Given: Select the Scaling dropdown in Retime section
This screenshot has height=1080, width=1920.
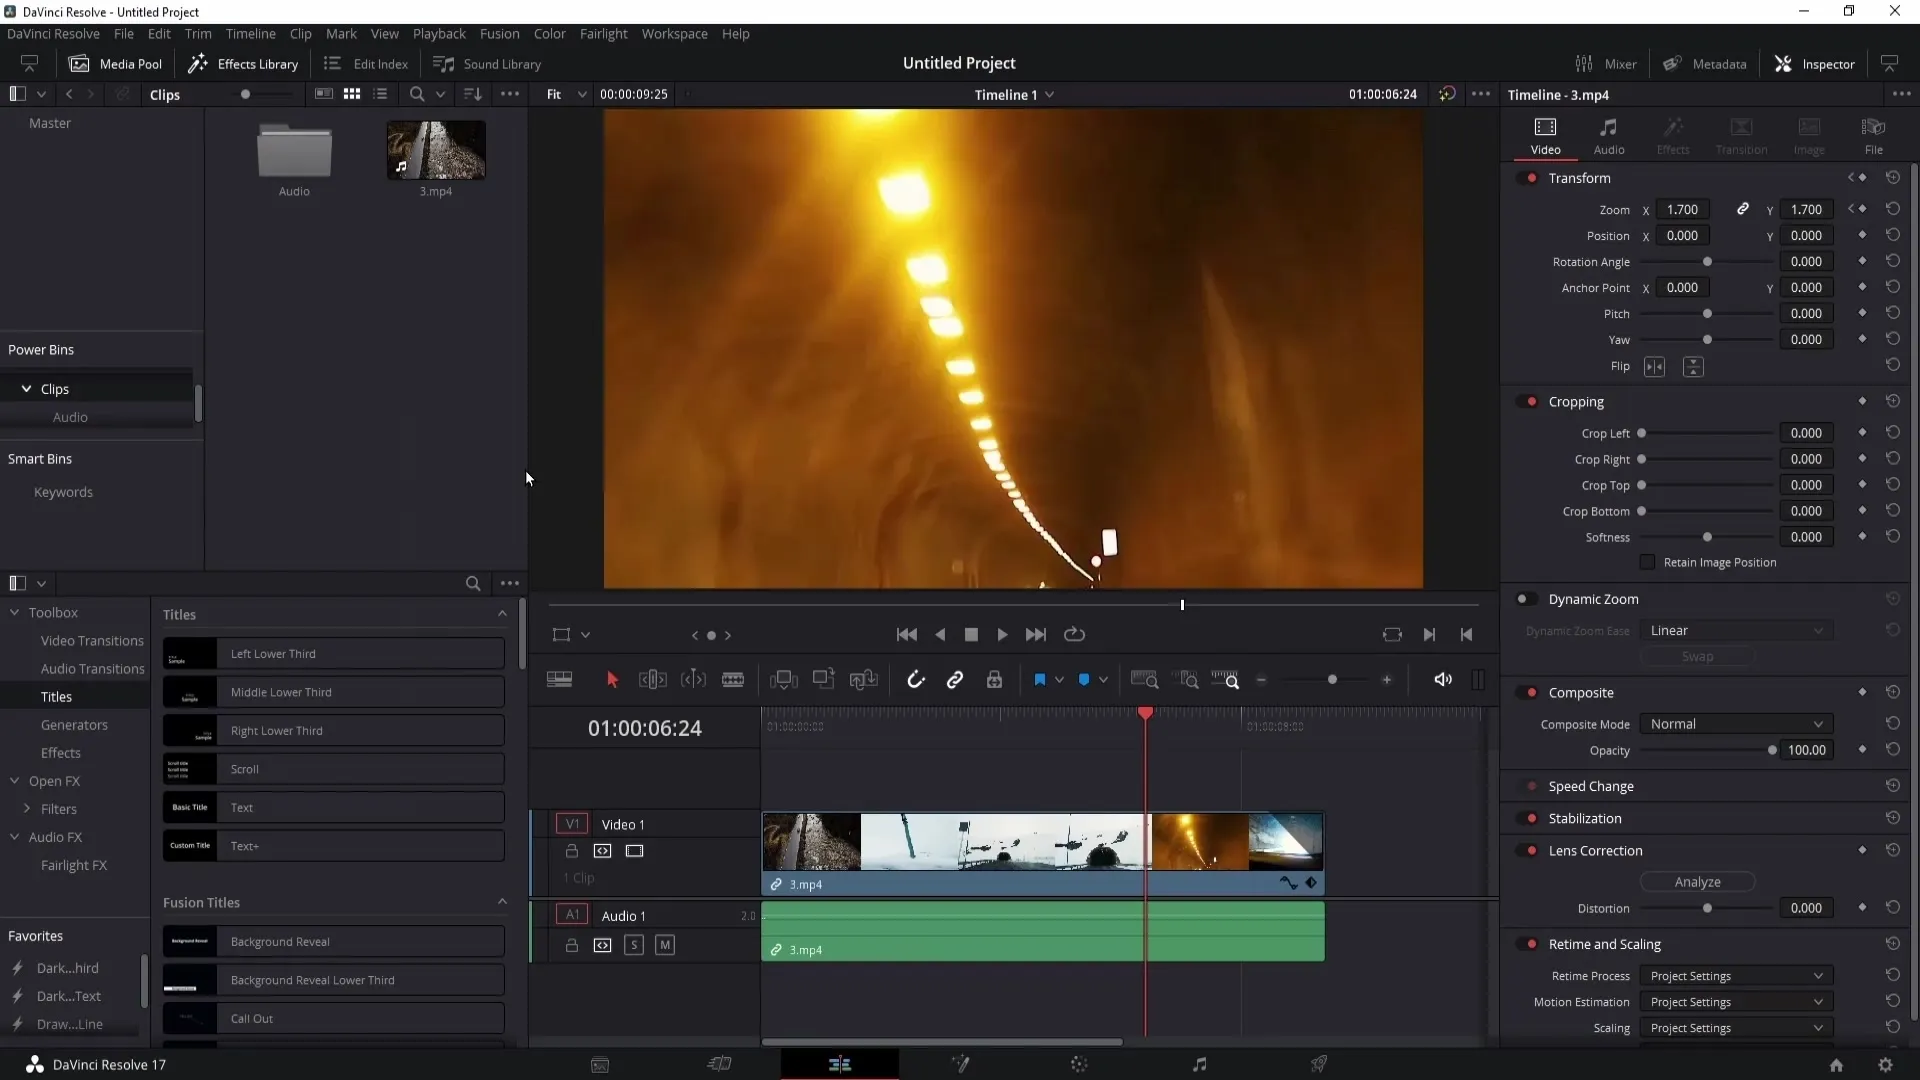Looking at the screenshot, I should pos(1734,1029).
